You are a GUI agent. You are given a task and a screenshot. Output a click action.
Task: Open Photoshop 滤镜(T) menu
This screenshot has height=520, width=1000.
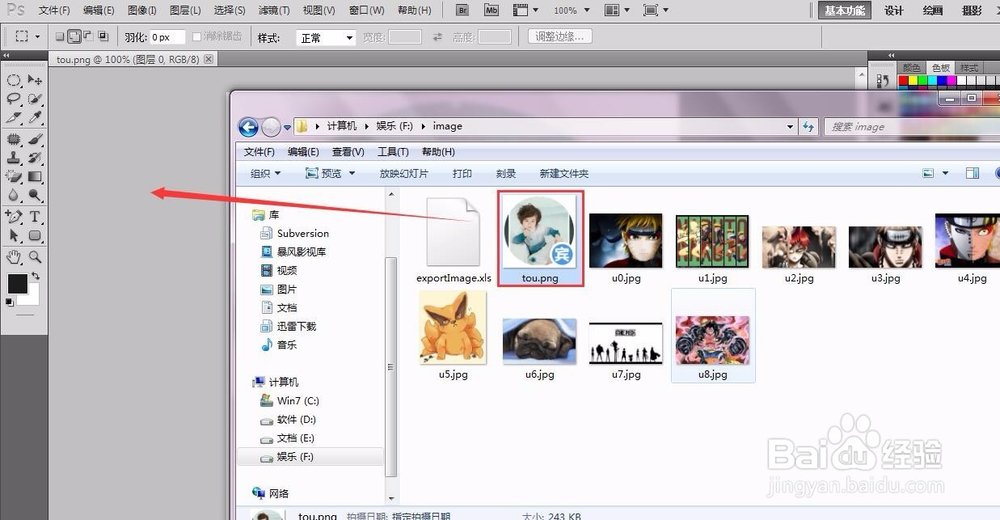(274, 10)
